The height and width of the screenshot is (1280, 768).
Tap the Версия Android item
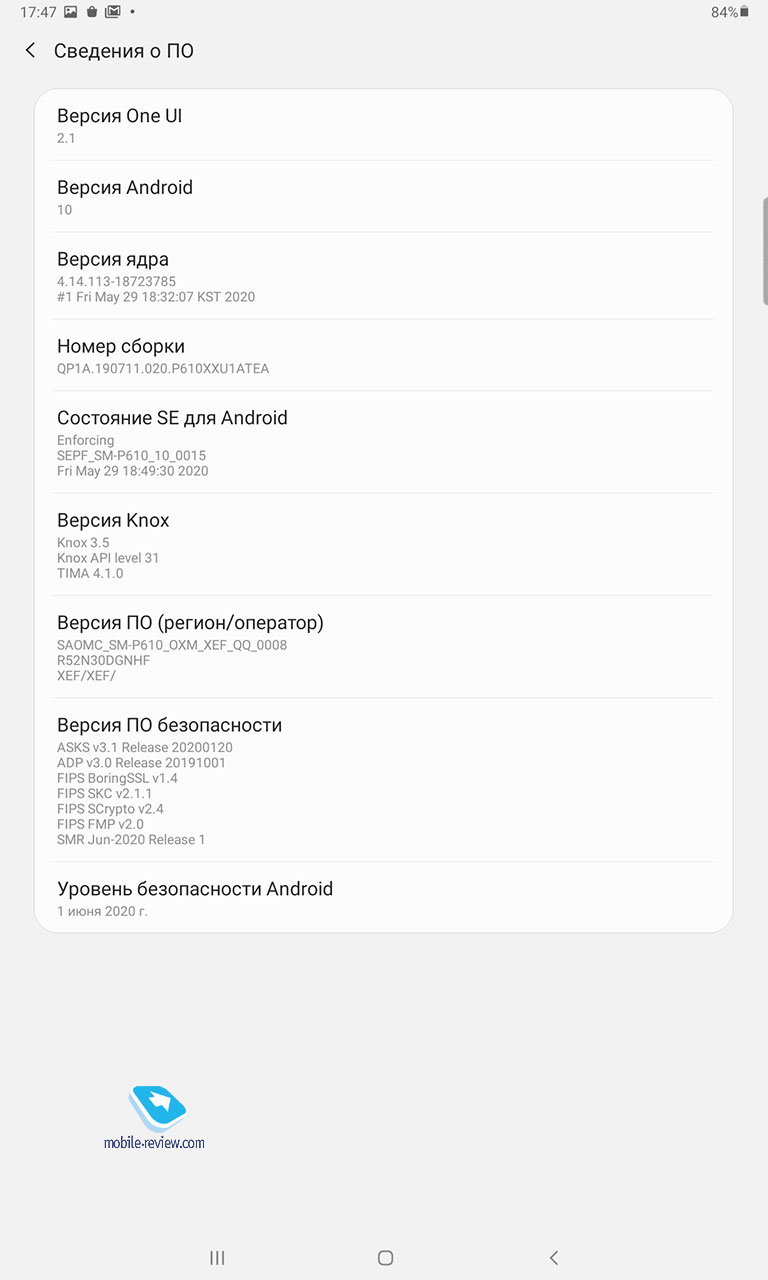[384, 197]
